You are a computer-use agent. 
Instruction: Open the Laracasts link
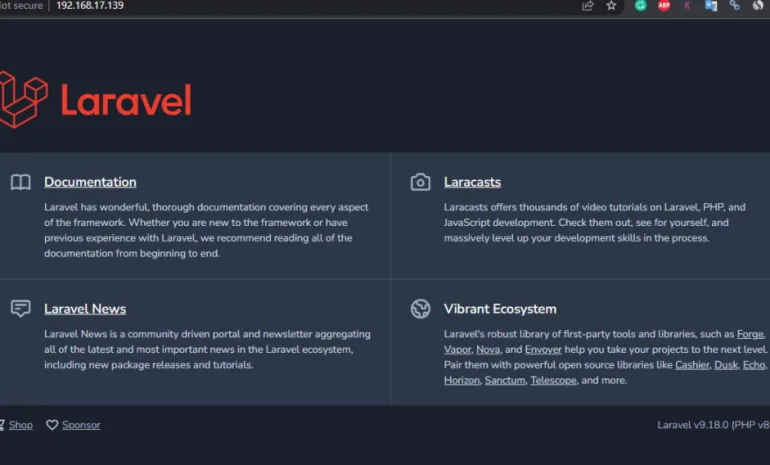coord(472,182)
